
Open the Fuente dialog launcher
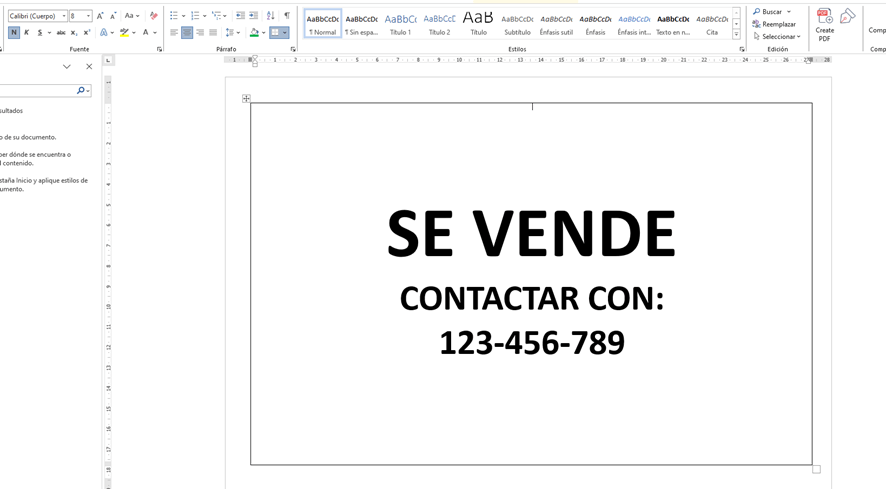pos(159,50)
